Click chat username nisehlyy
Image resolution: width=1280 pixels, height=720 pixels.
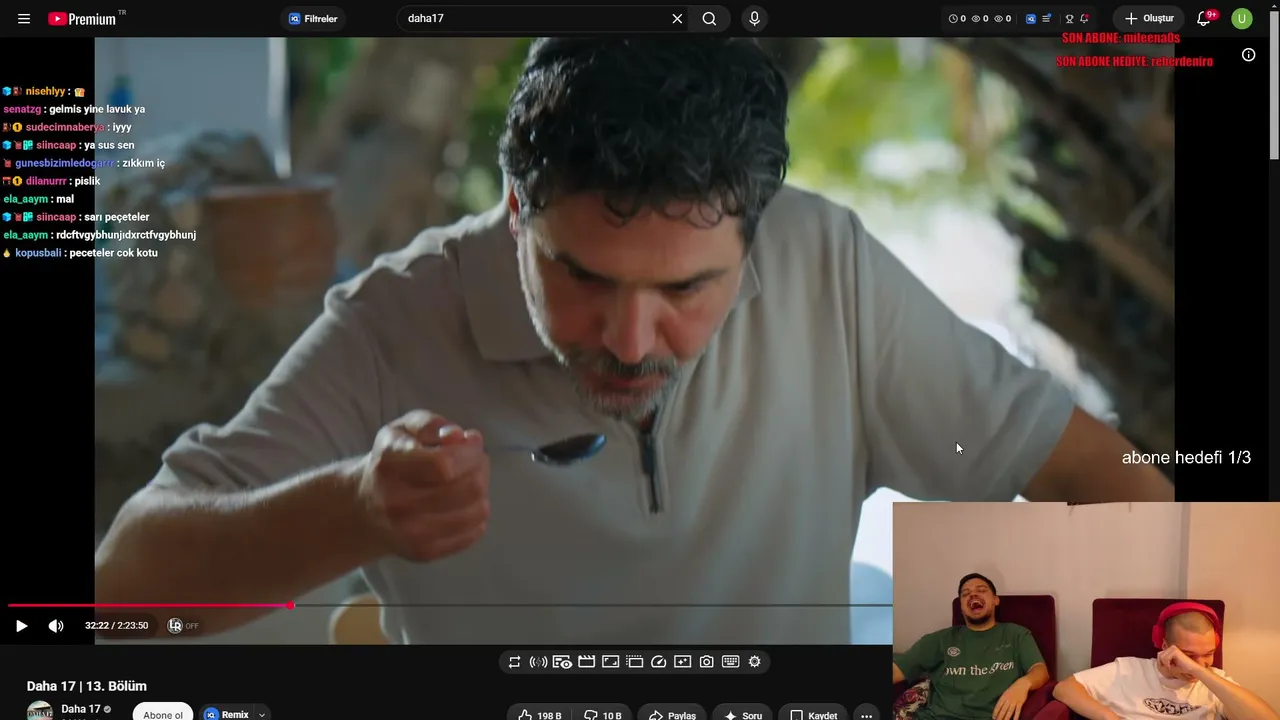[45, 91]
